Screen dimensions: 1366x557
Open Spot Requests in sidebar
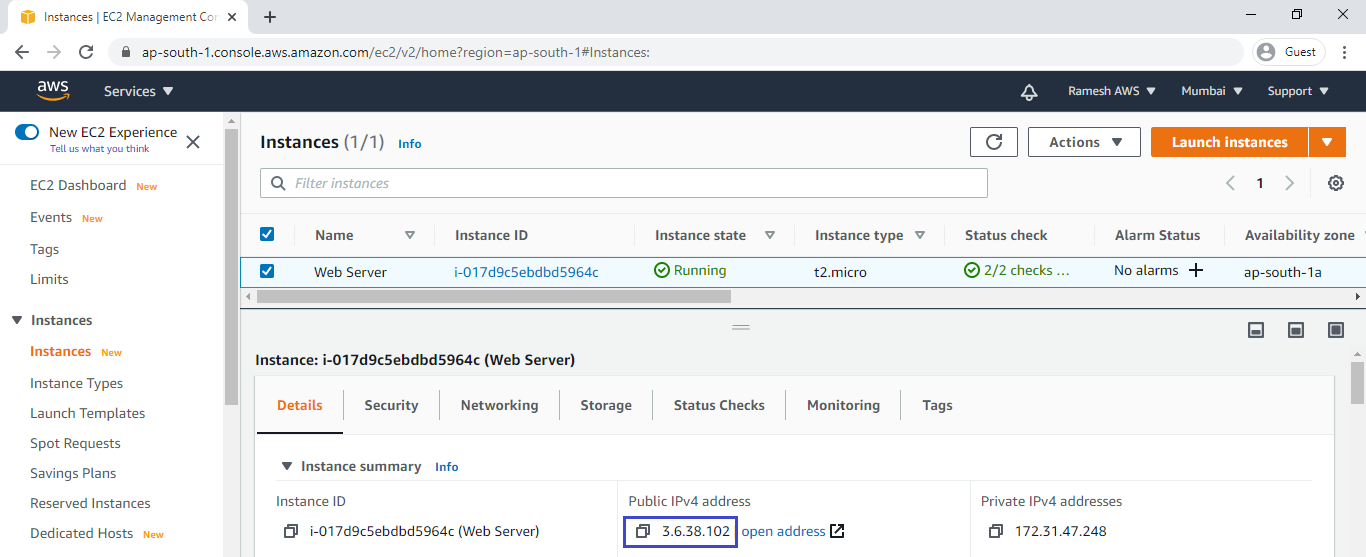point(75,443)
